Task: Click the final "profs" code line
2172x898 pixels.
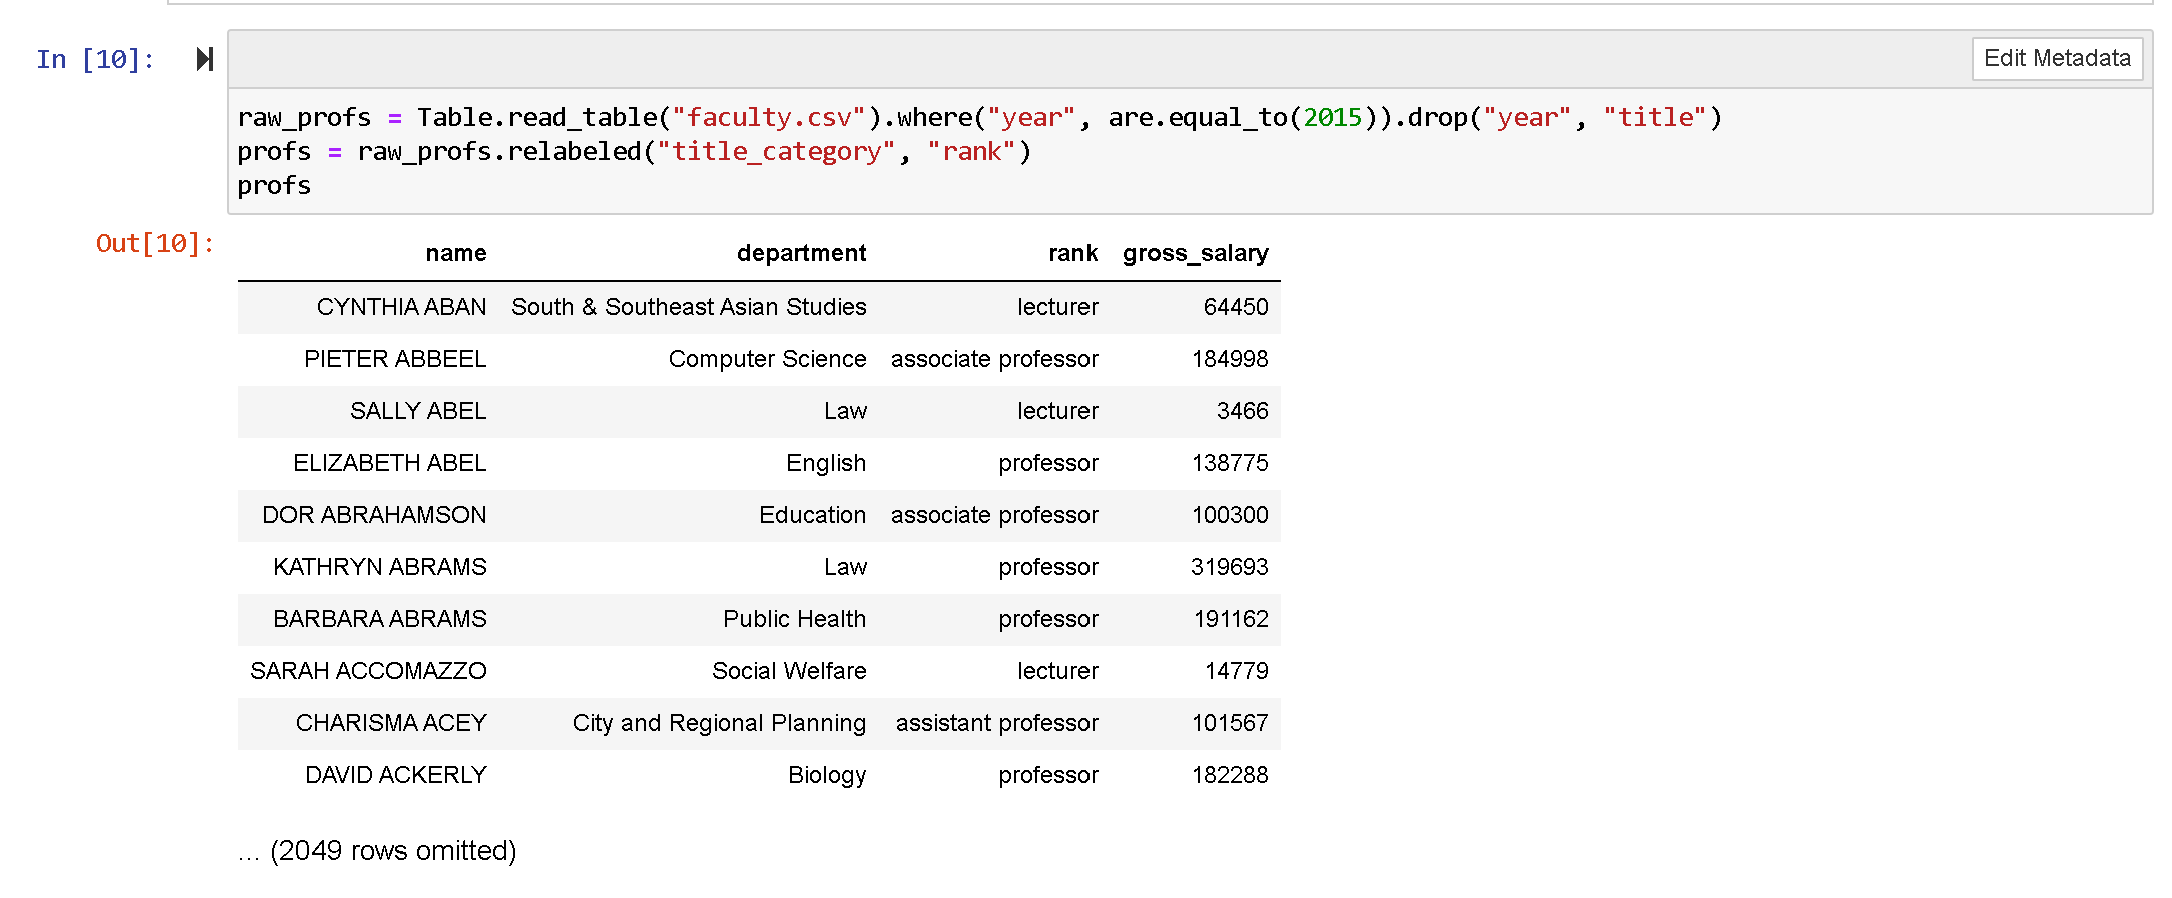Action: (x=274, y=186)
